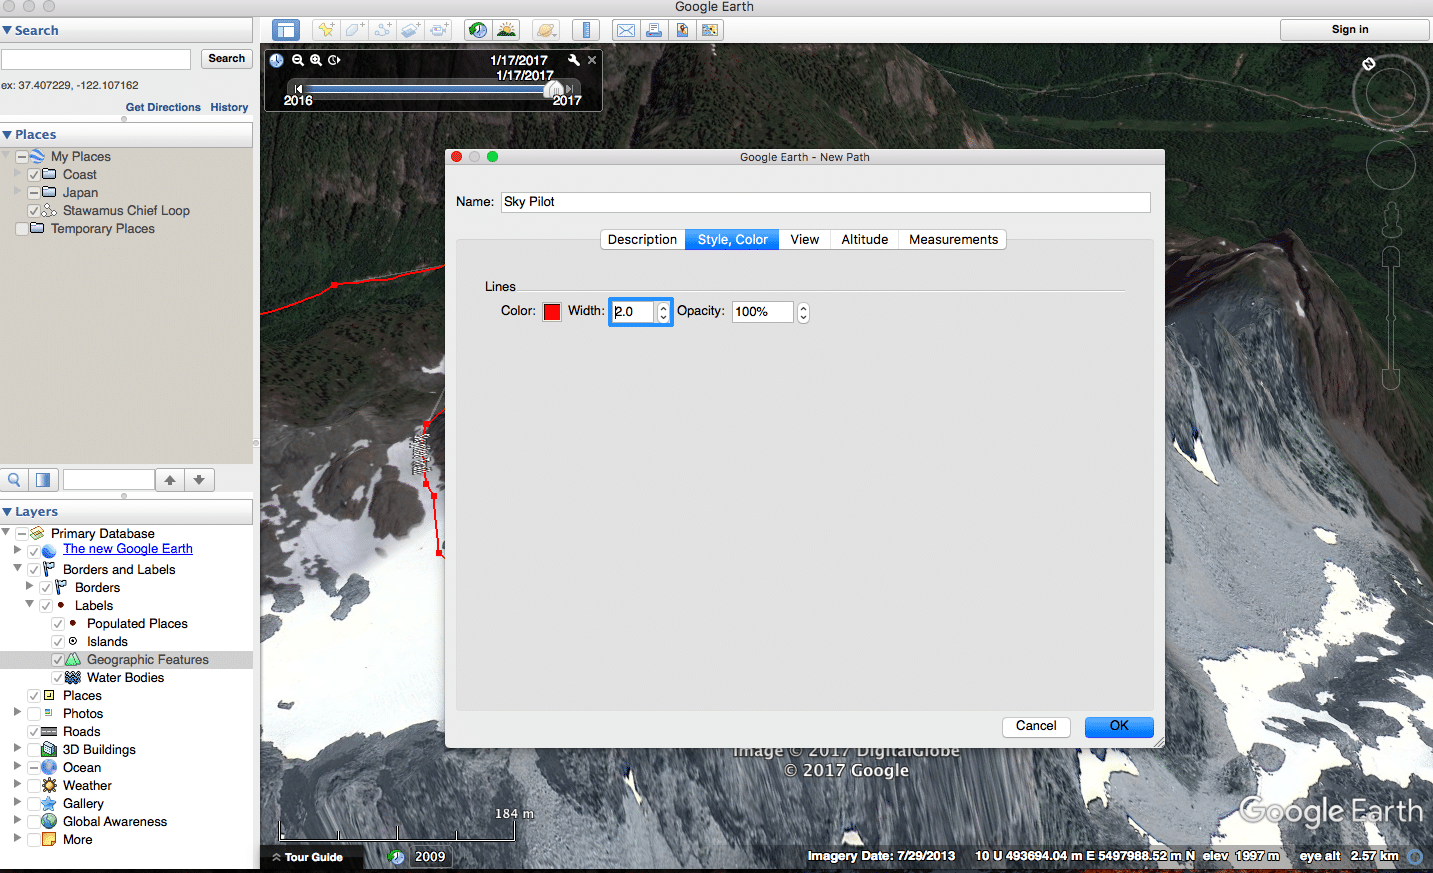The height and width of the screenshot is (873, 1433).
Task: Click the Record a Tour camera icon
Action: (x=438, y=30)
